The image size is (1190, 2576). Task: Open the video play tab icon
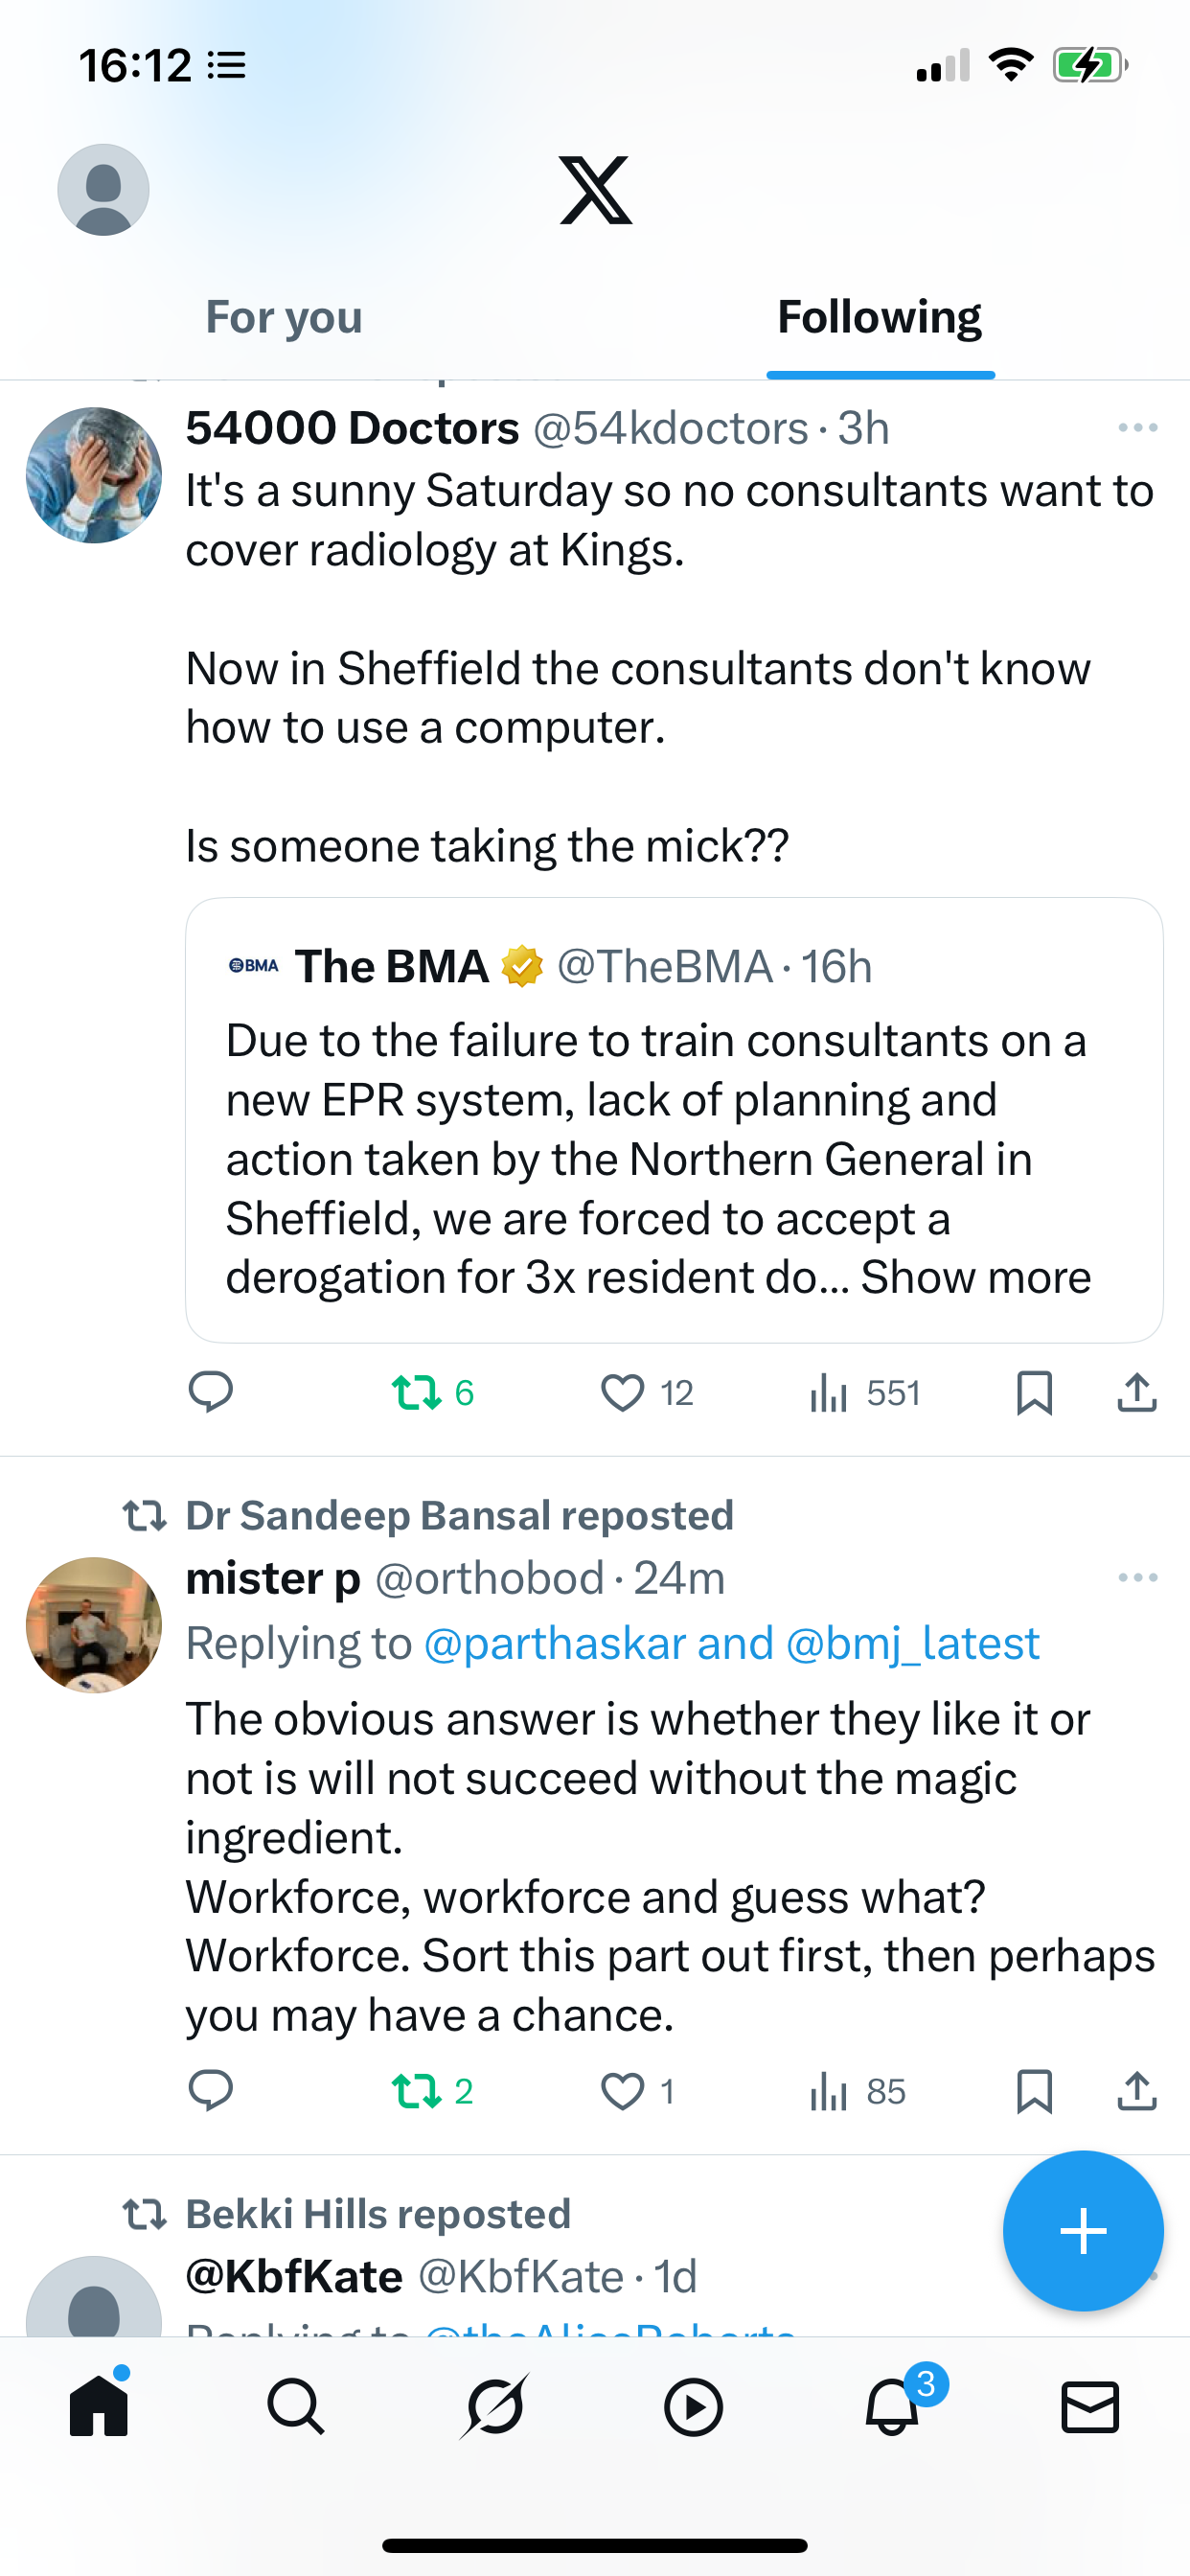point(693,2406)
